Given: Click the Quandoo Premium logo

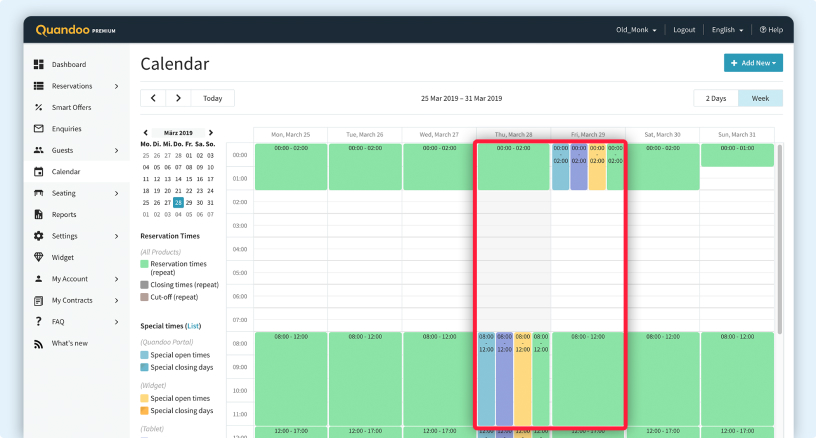Looking at the screenshot, I should (x=75, y=30).
